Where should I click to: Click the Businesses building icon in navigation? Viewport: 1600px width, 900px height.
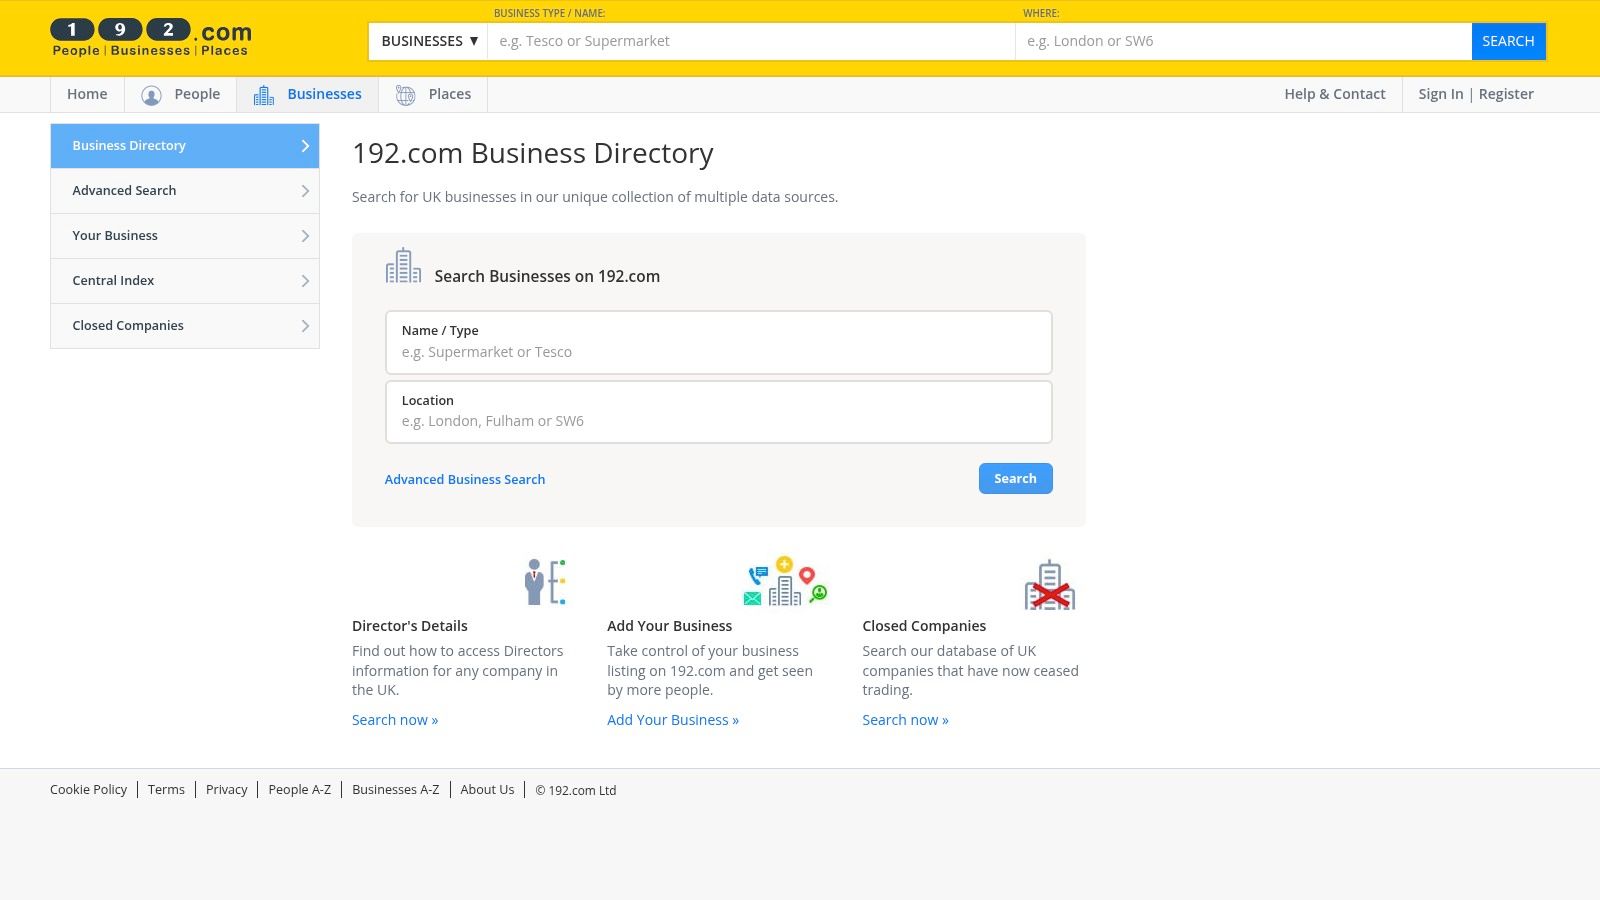pyautogui.click(x=264, y=95)
